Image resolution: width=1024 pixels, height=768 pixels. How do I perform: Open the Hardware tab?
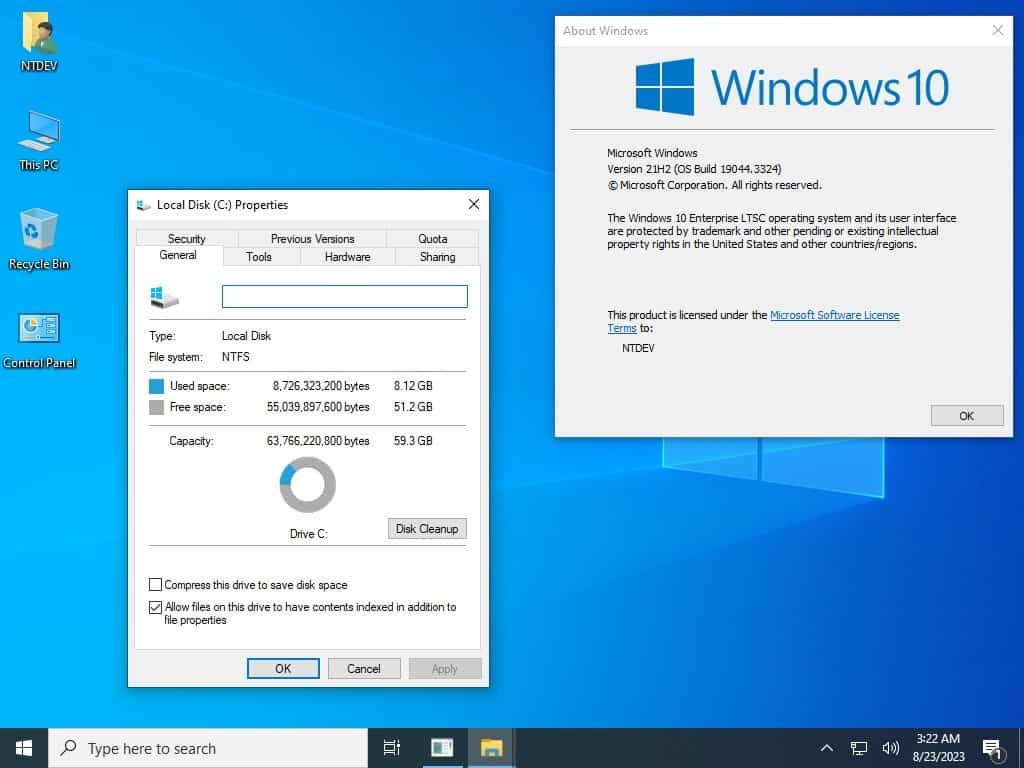[x=347, y=257]
